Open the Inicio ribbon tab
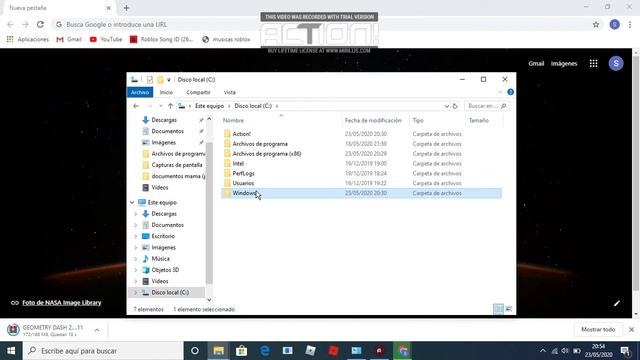Image resolution: width=640 pixels, height=360 pixels. click(166, 92)
